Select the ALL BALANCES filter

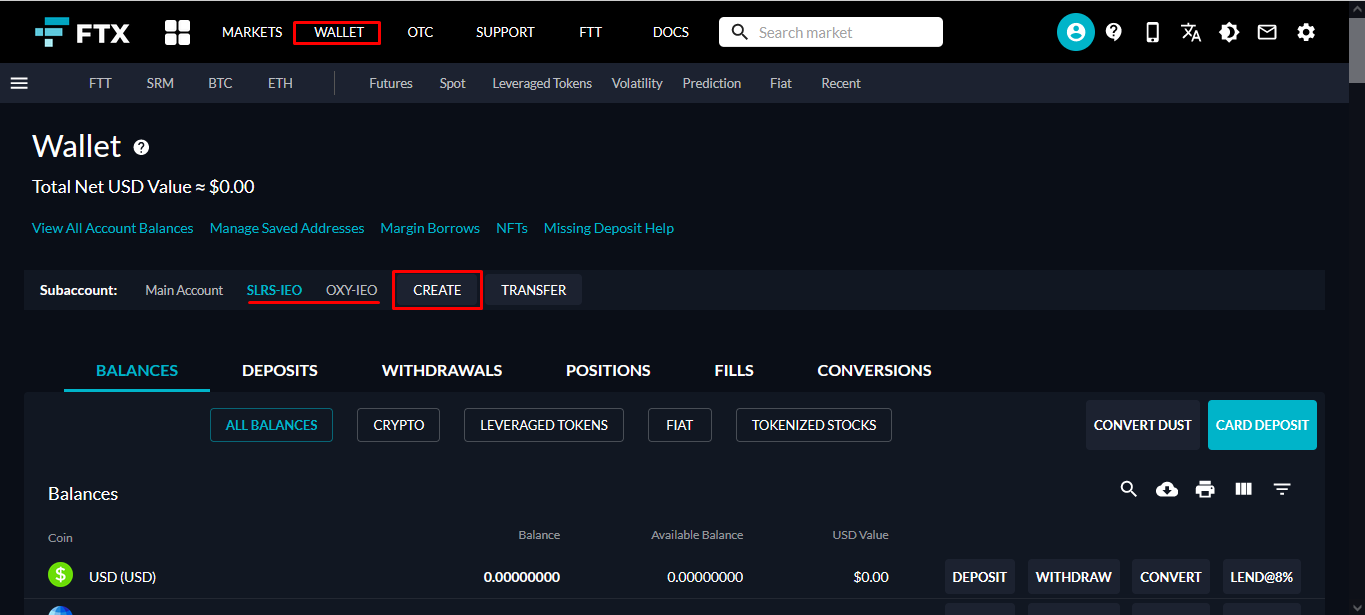click(271, 425)
